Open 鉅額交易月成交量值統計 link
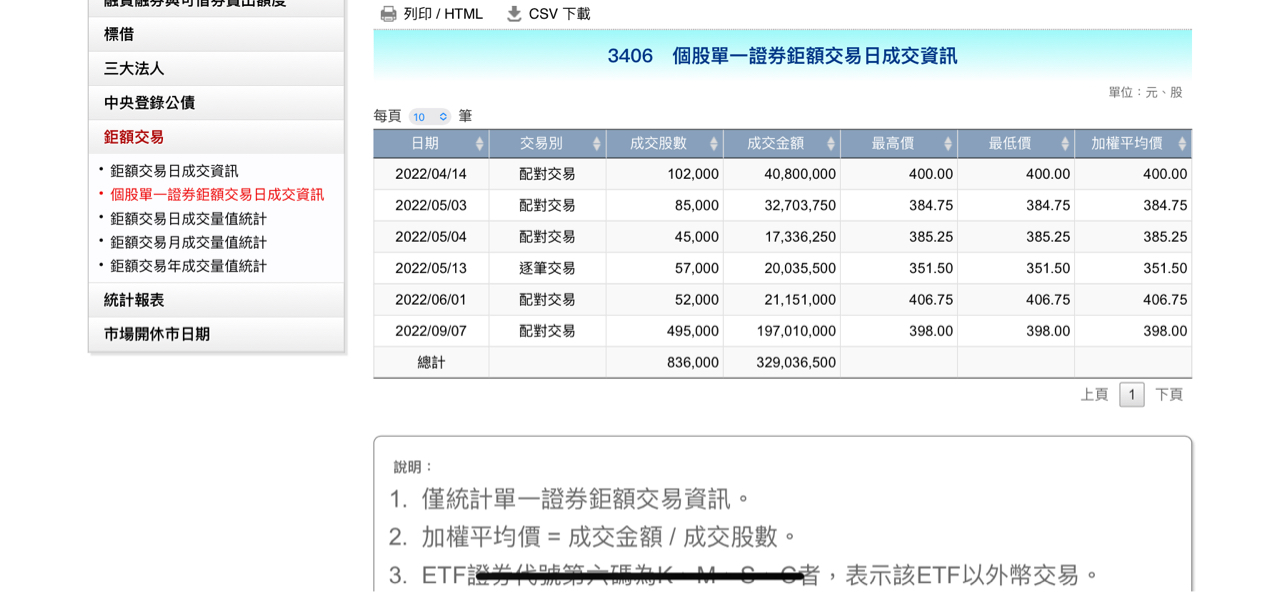 [x=188, y=242]
